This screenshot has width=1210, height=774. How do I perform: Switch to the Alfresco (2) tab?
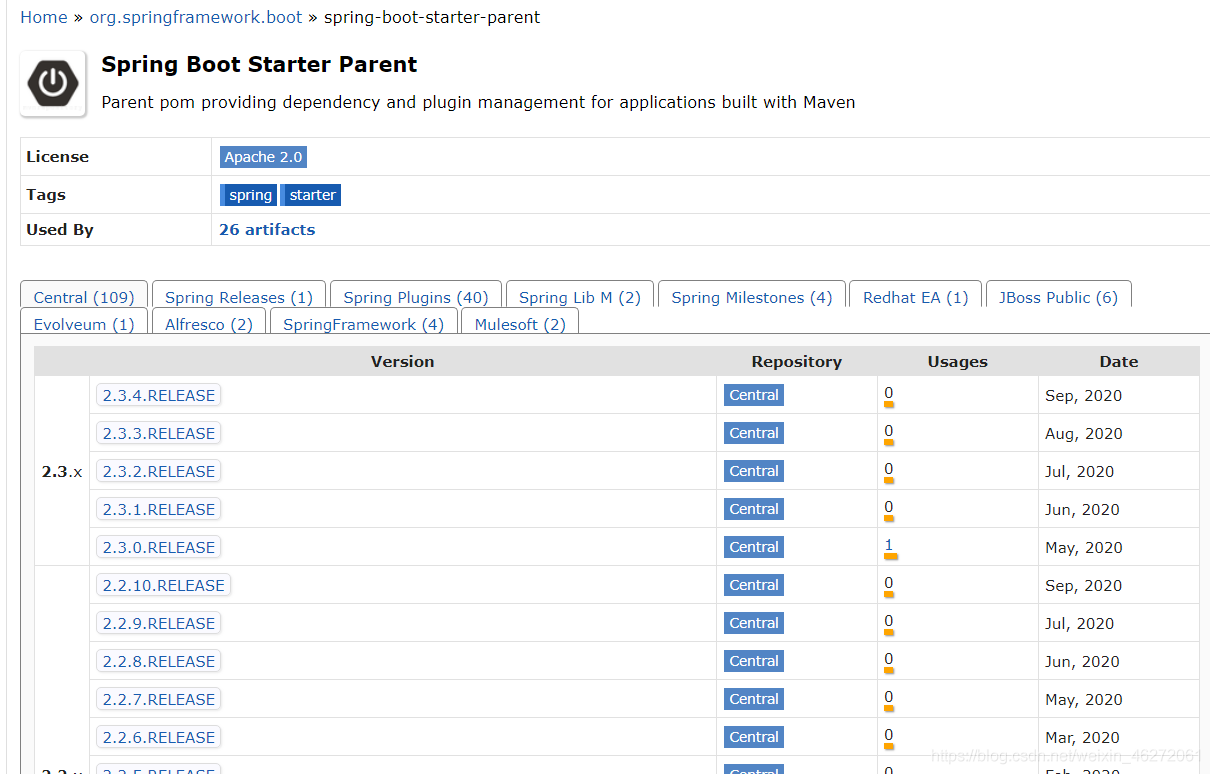(209, 324)
